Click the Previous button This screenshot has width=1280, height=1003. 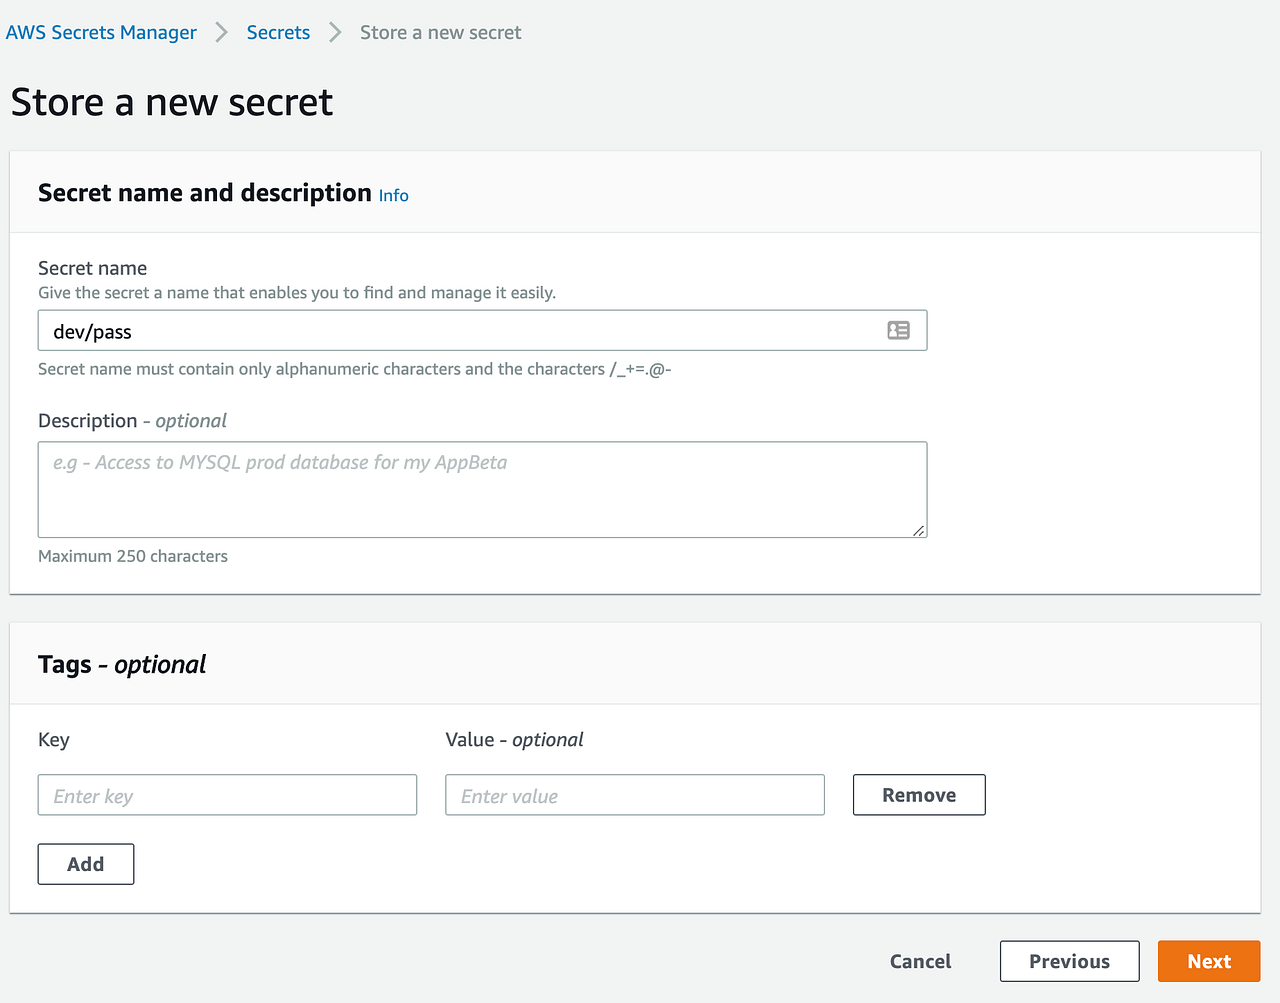(1069, 961)
